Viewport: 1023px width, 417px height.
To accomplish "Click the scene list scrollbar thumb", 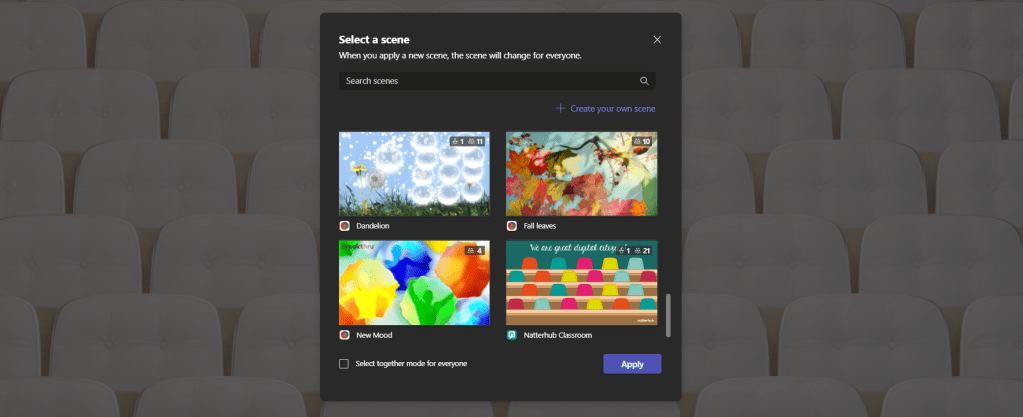I will point(669,315).
